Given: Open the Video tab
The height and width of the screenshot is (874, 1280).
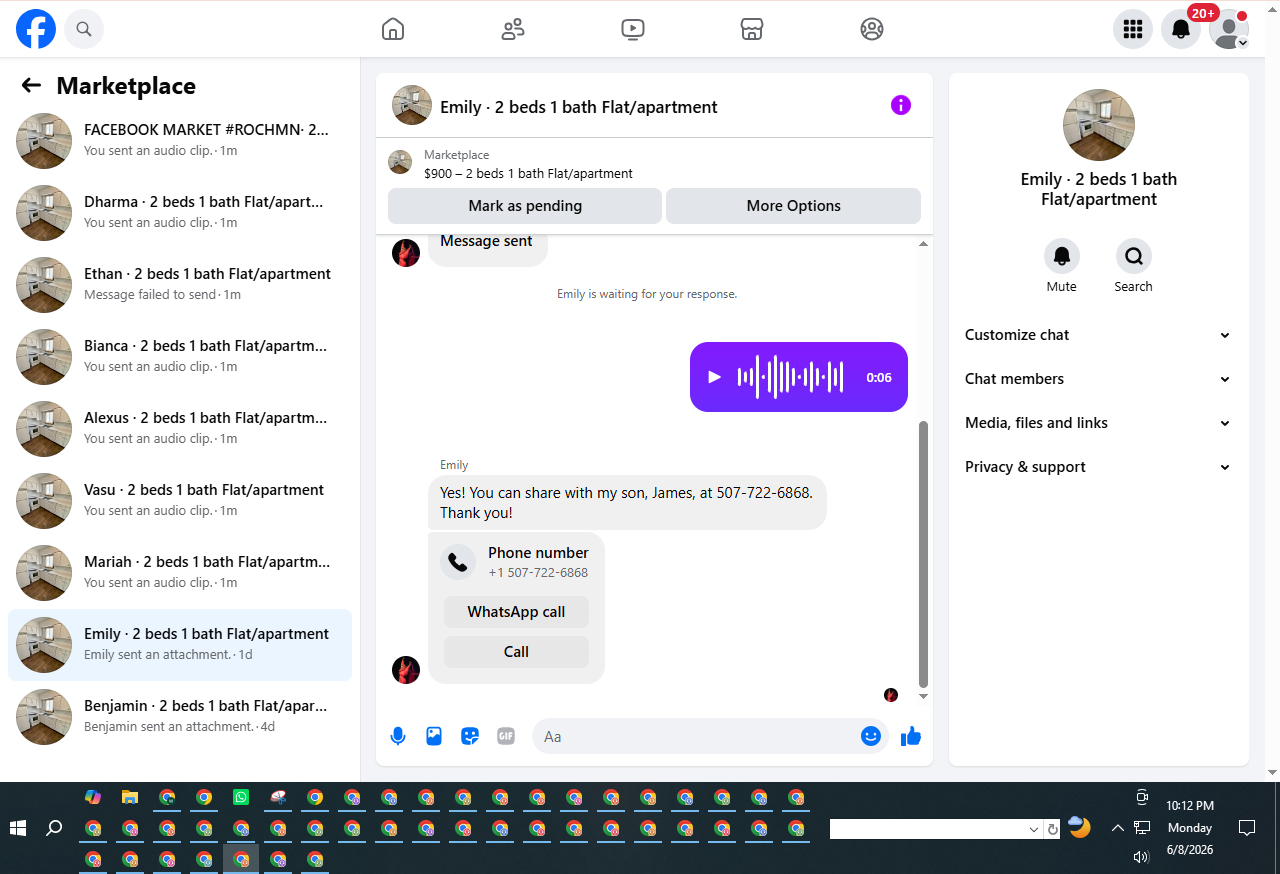Looking at the screenshot, I should click(x=633, y=29).
